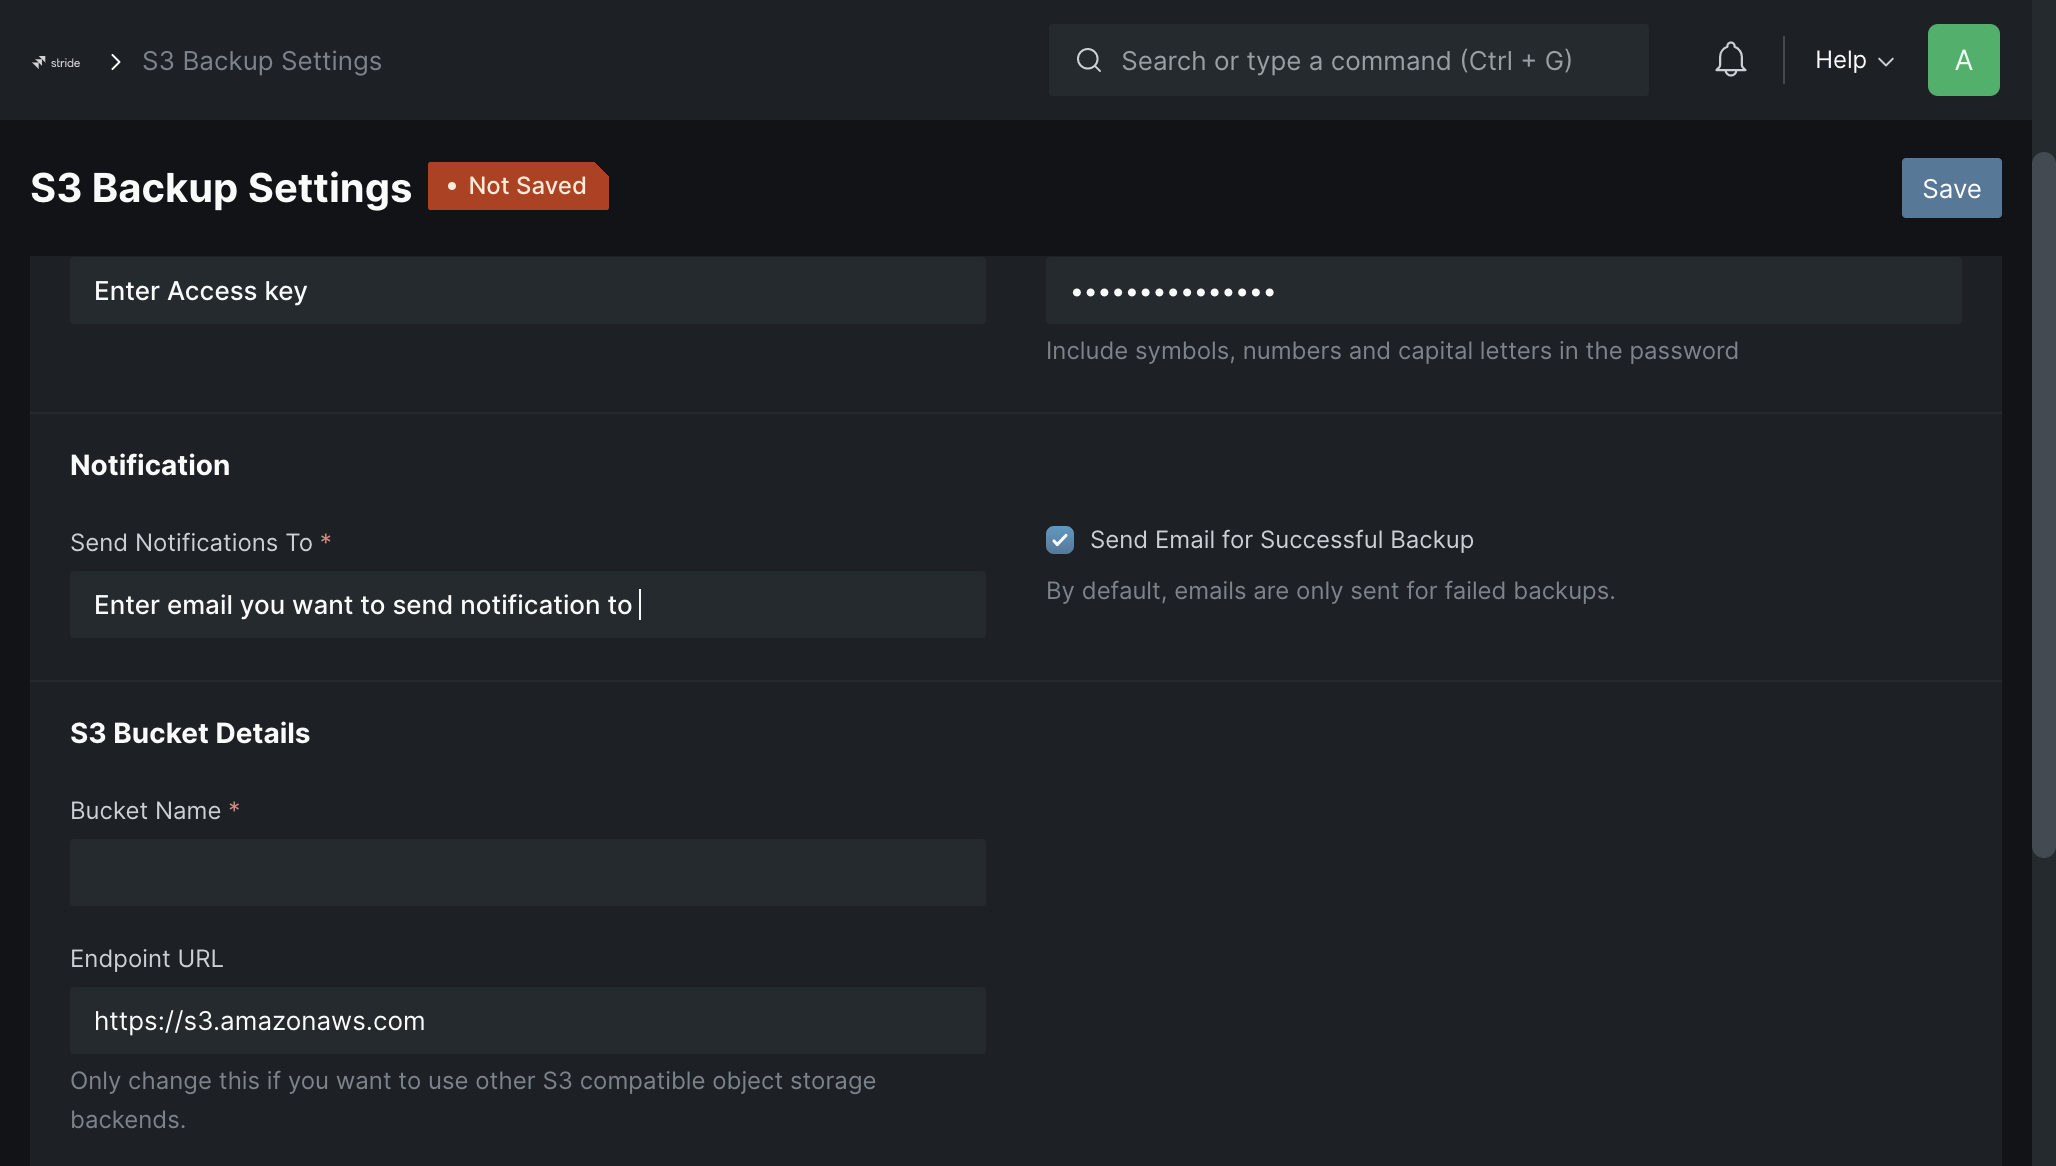This screenshot has height=1166, width=2056.
Task: Focus the Access key field
Action: [528, 291]
